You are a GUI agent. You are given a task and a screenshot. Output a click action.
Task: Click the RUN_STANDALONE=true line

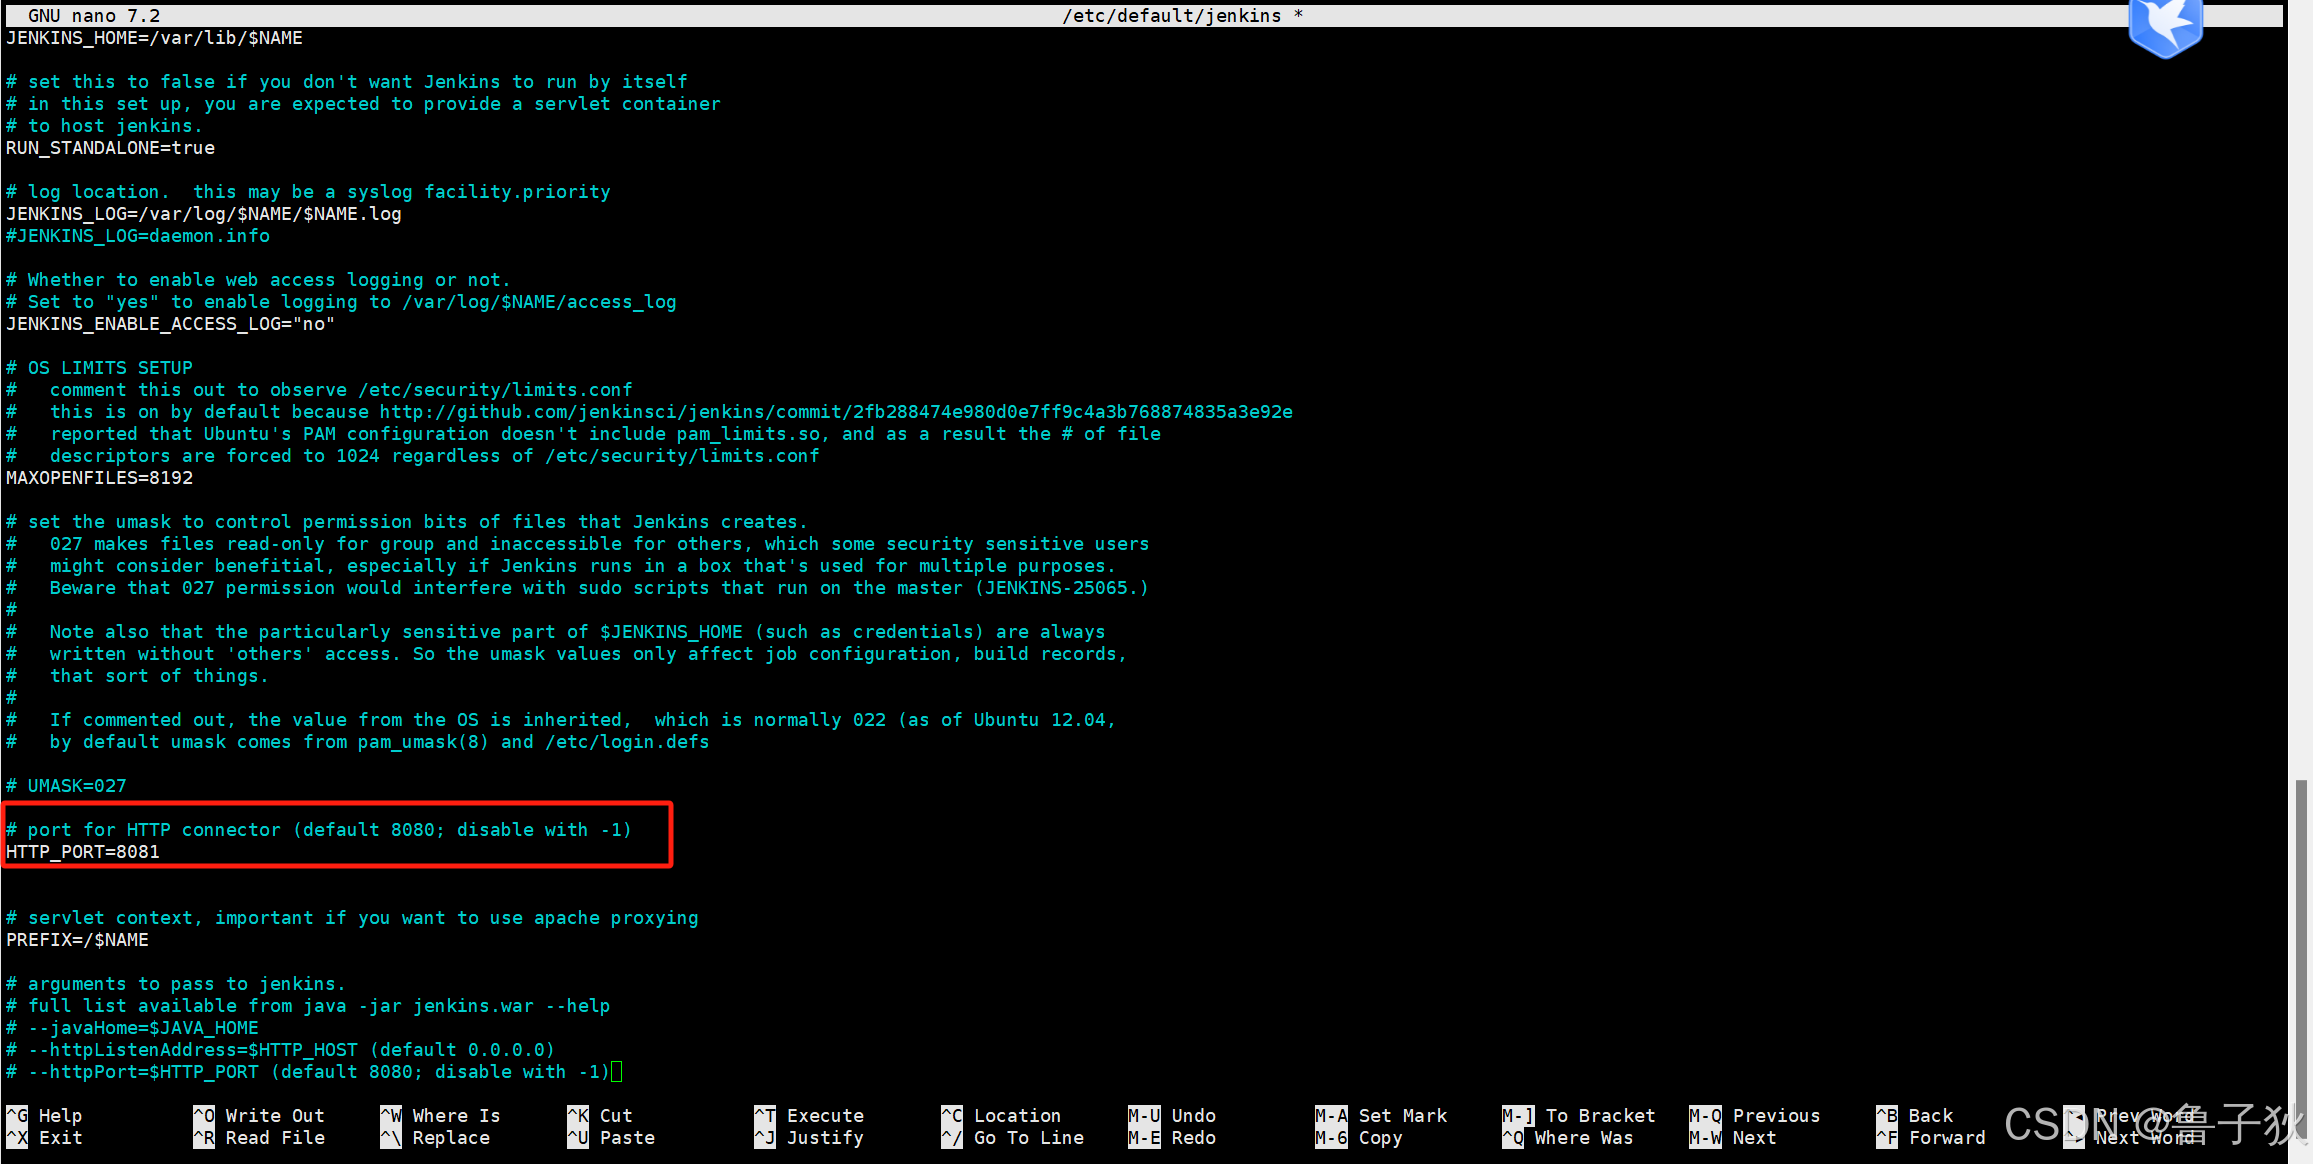[110, 147]
